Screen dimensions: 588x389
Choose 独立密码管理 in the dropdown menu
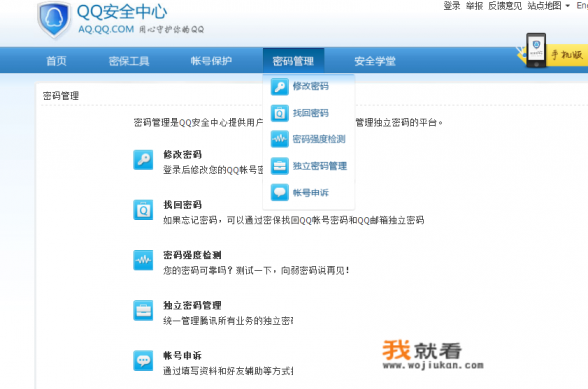(x=320, y=166)
